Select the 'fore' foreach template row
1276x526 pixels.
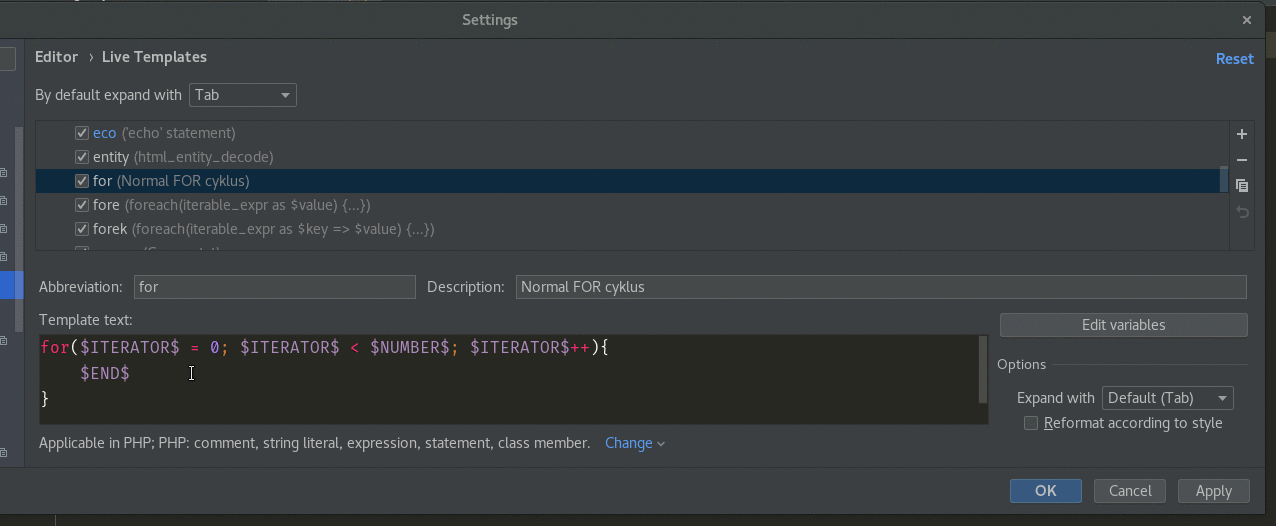(x=631, y=205)
